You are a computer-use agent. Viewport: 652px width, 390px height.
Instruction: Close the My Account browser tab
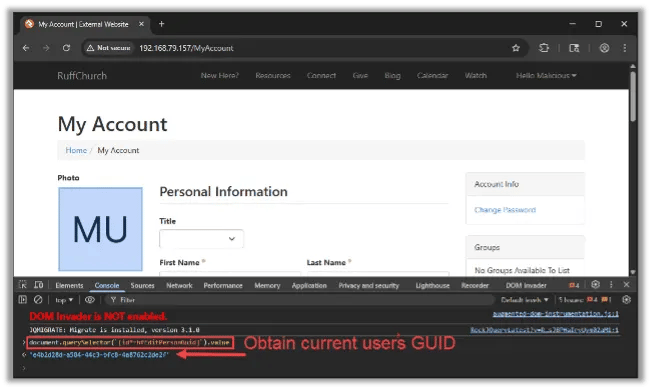point(141,24)
